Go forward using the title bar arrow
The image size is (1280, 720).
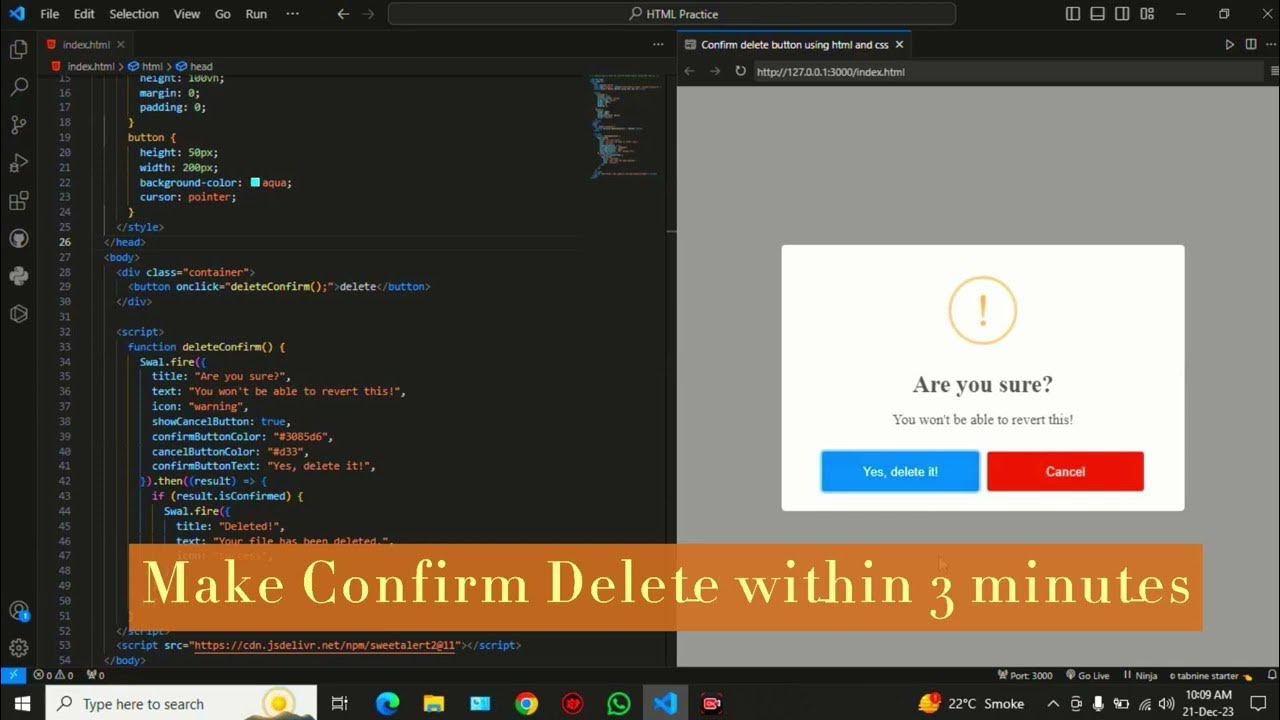pyautogui.click(x=368, y=14)
